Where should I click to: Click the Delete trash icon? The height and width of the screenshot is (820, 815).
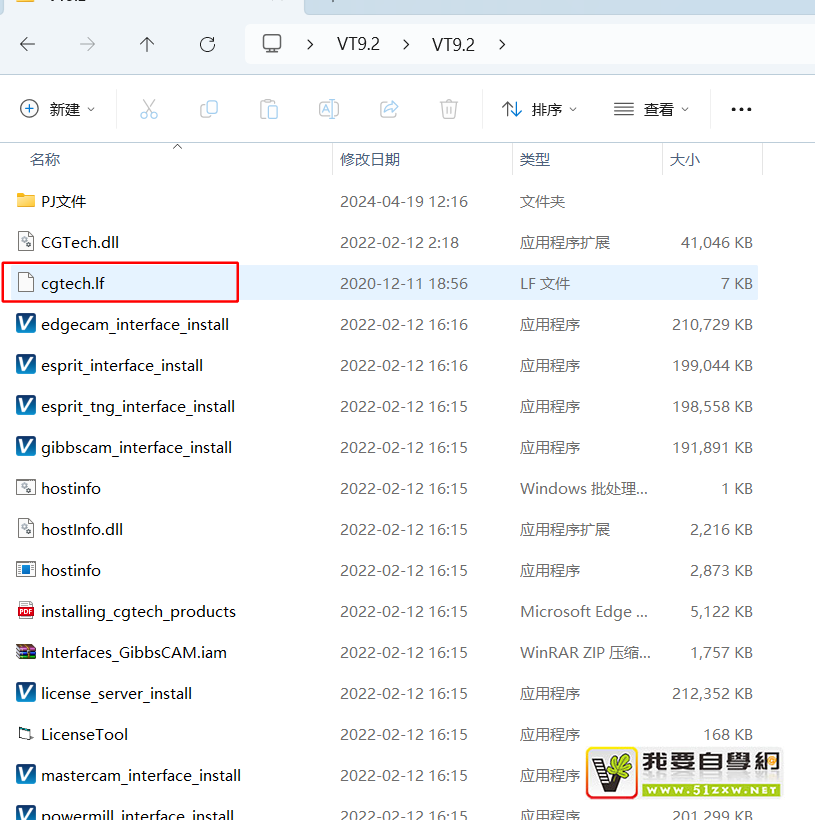tap(449, 109)
